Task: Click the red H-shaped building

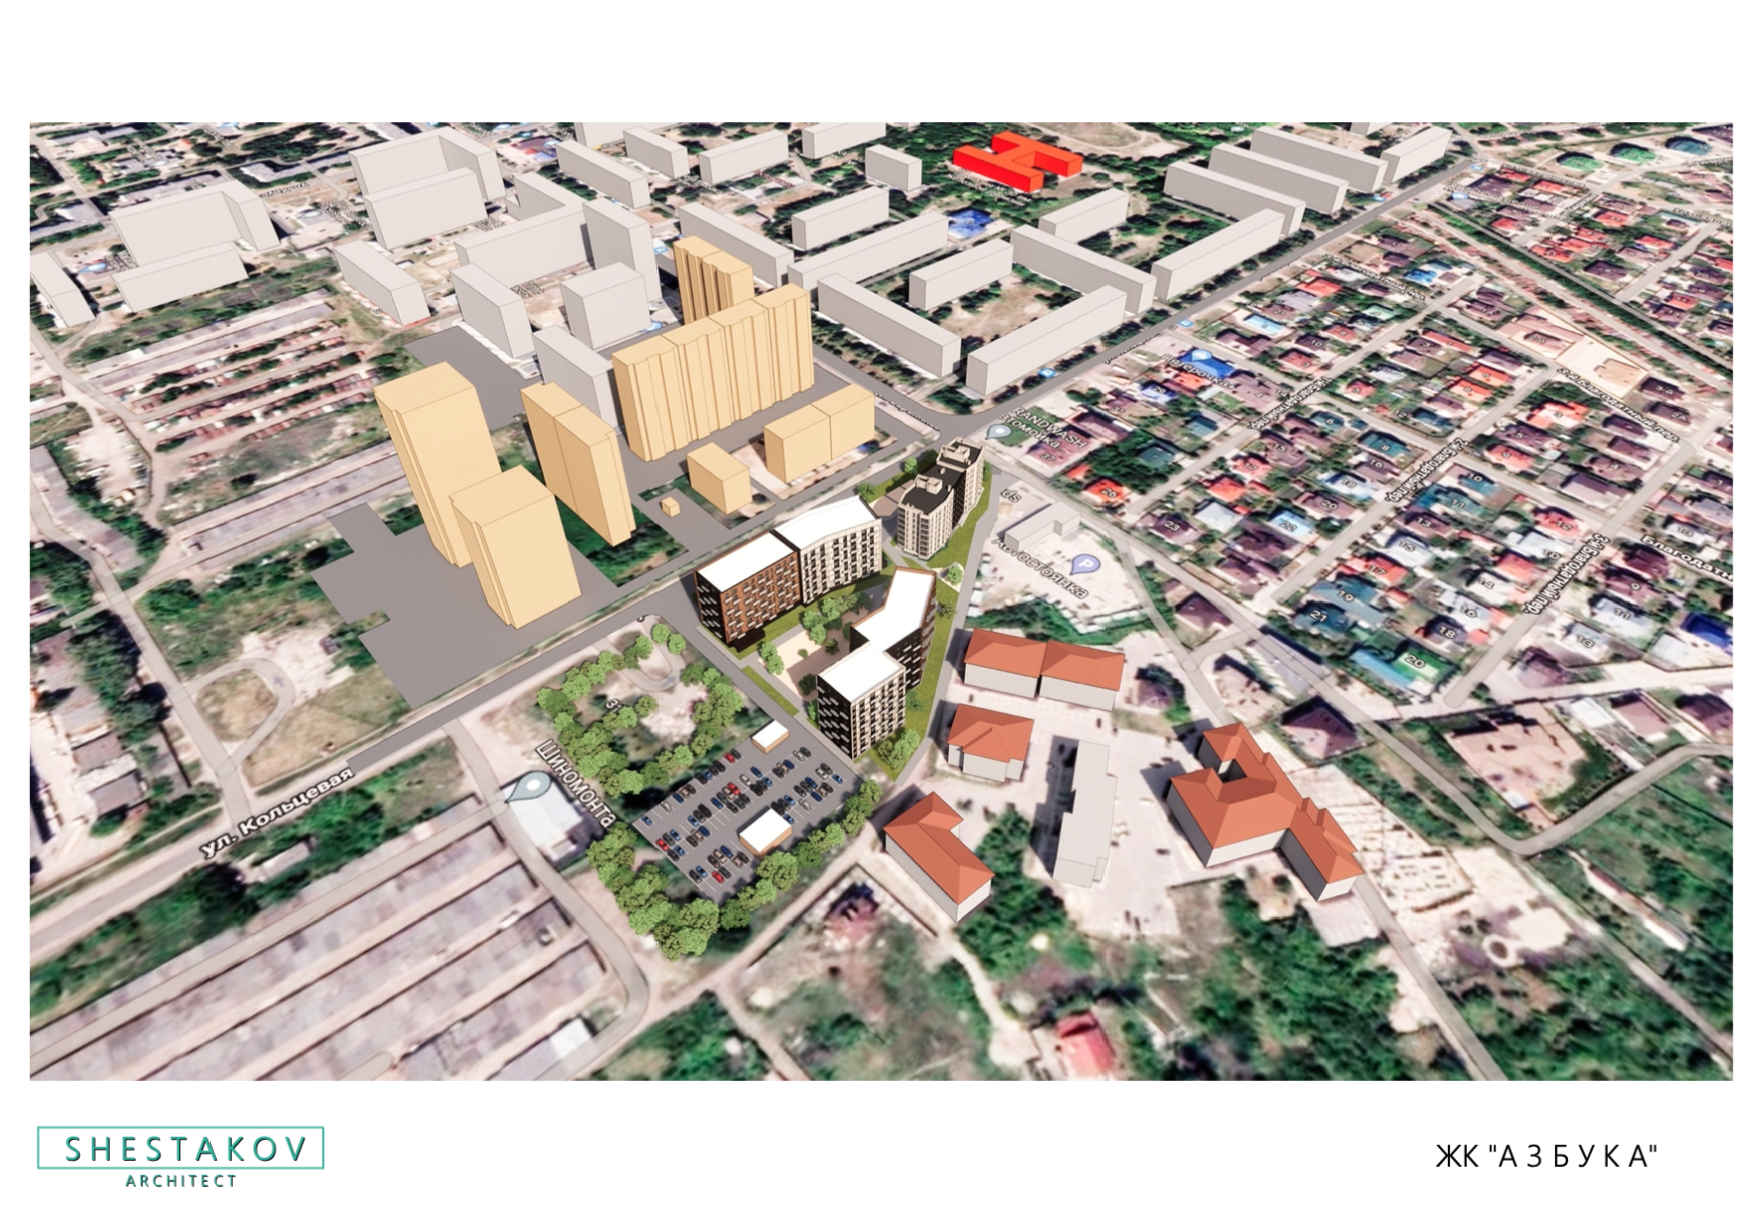Action: pyautogui.click(x=1016, y=162)
